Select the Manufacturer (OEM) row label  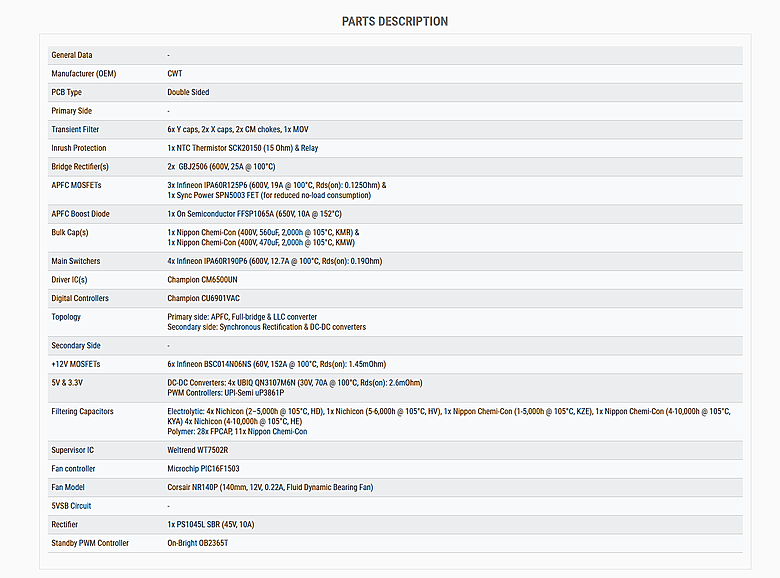point(84,74)
